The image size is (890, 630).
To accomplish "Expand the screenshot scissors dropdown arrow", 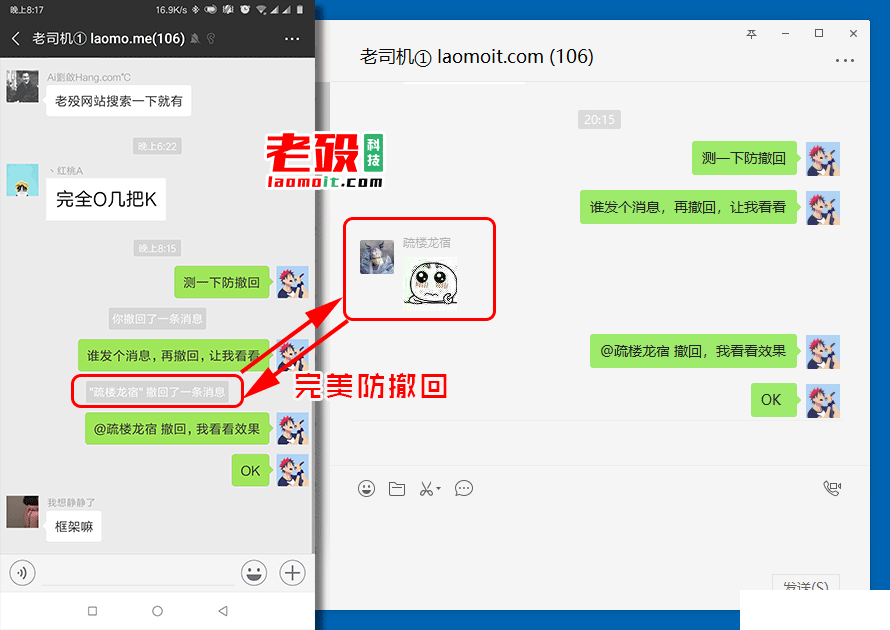I will pos(438,488).
